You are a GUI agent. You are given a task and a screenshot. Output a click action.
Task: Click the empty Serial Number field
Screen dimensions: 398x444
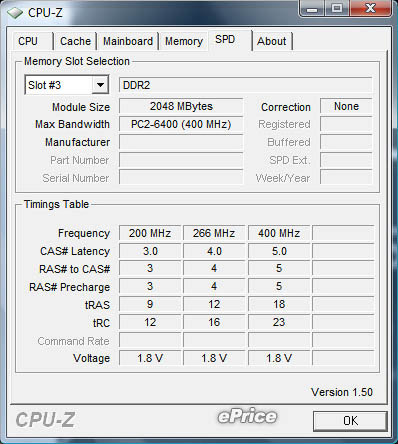tap(181, 178)
